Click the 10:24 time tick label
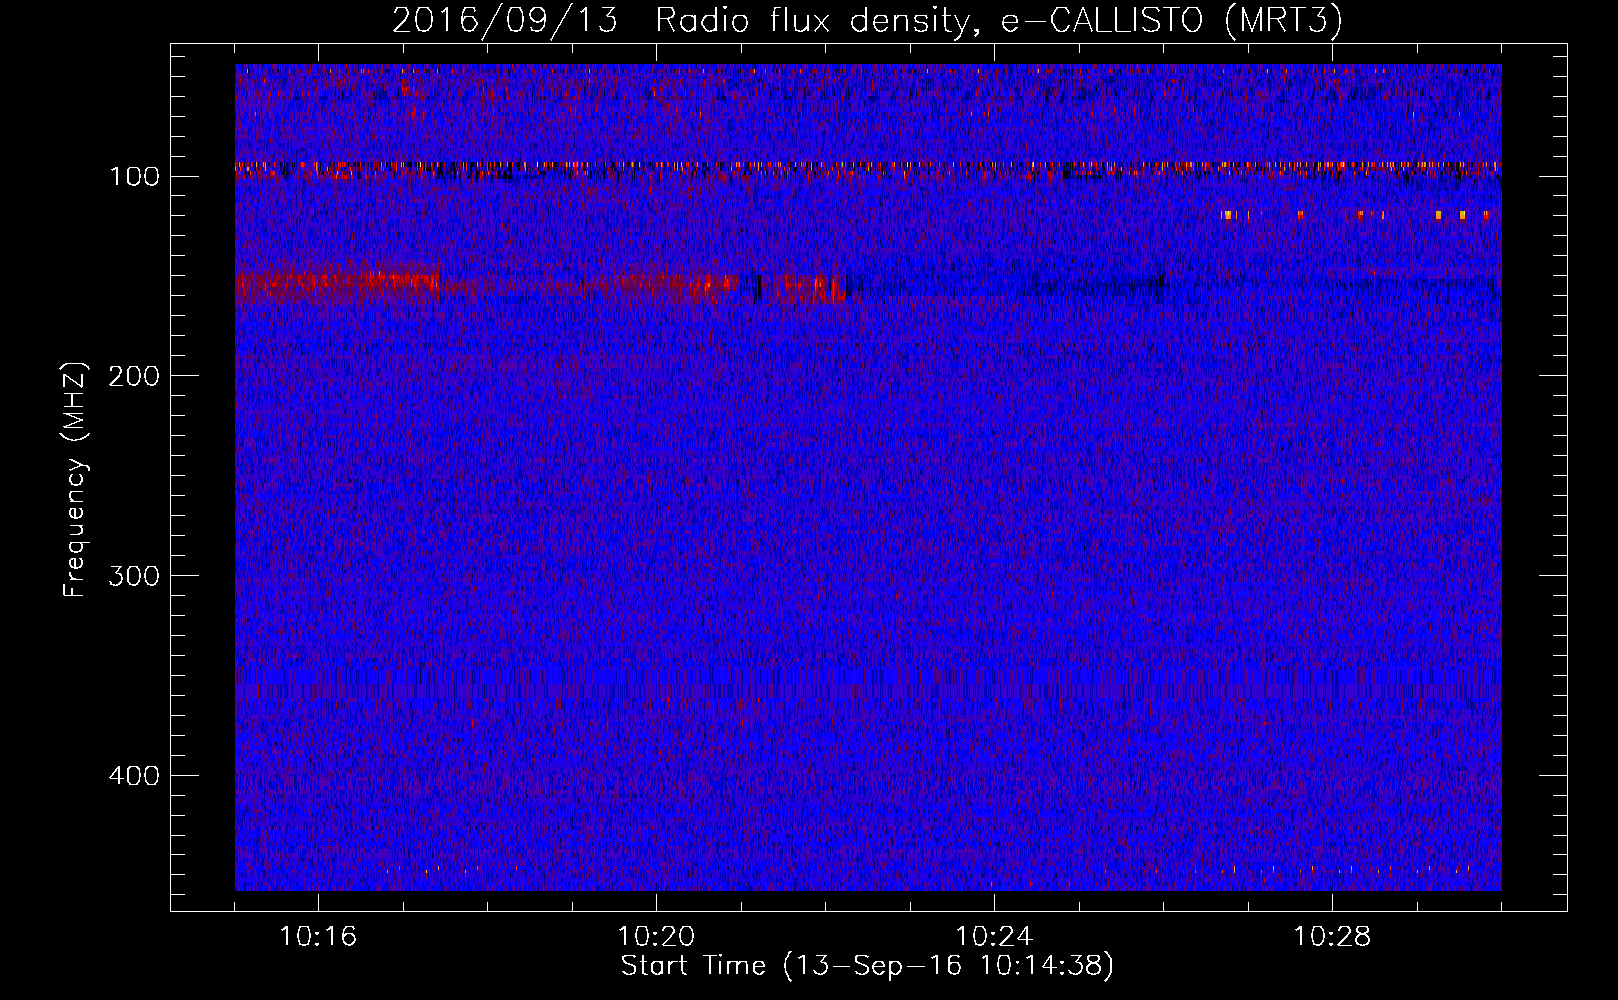This screenshot has width=1618, height=1000. (x=994, y=937)
